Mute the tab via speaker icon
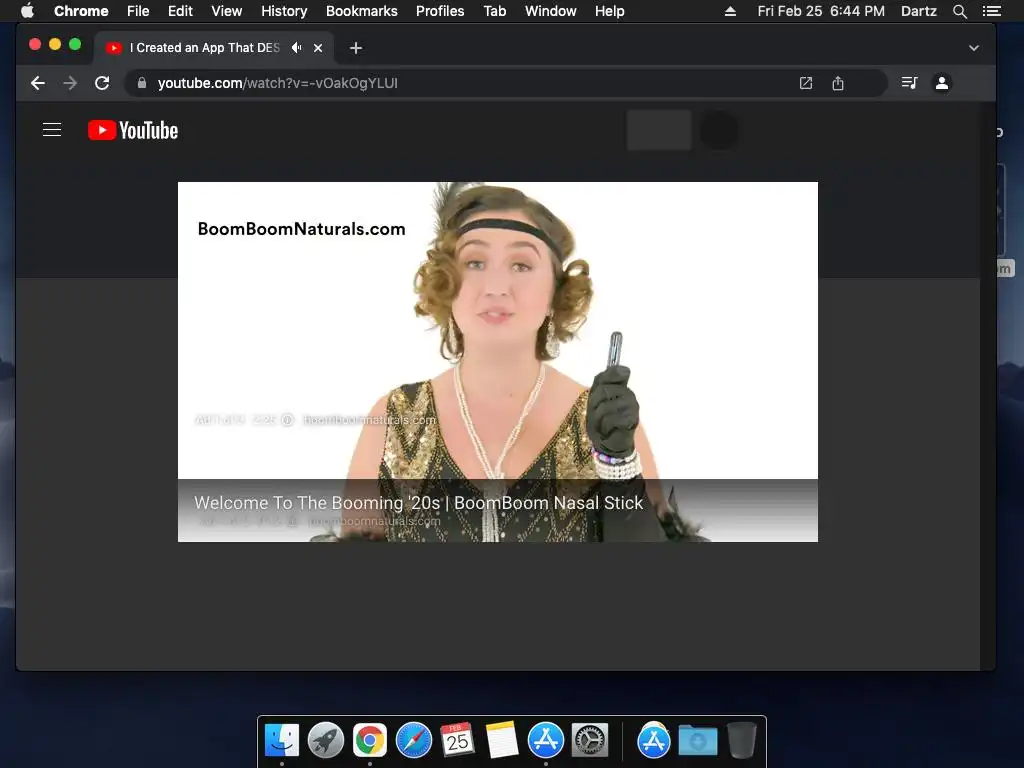Image resolution: width=1024 pixels, height=768 pixels. (296, 48)
